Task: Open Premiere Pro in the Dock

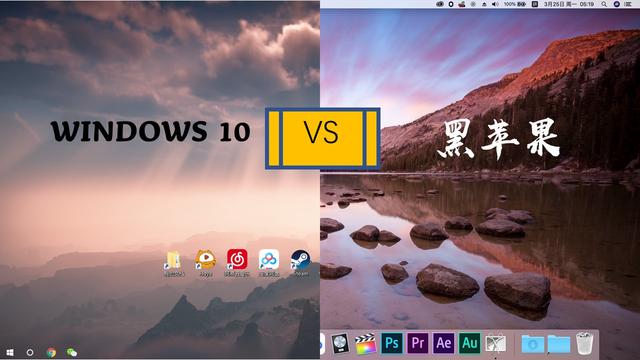Action: [418, 343]
